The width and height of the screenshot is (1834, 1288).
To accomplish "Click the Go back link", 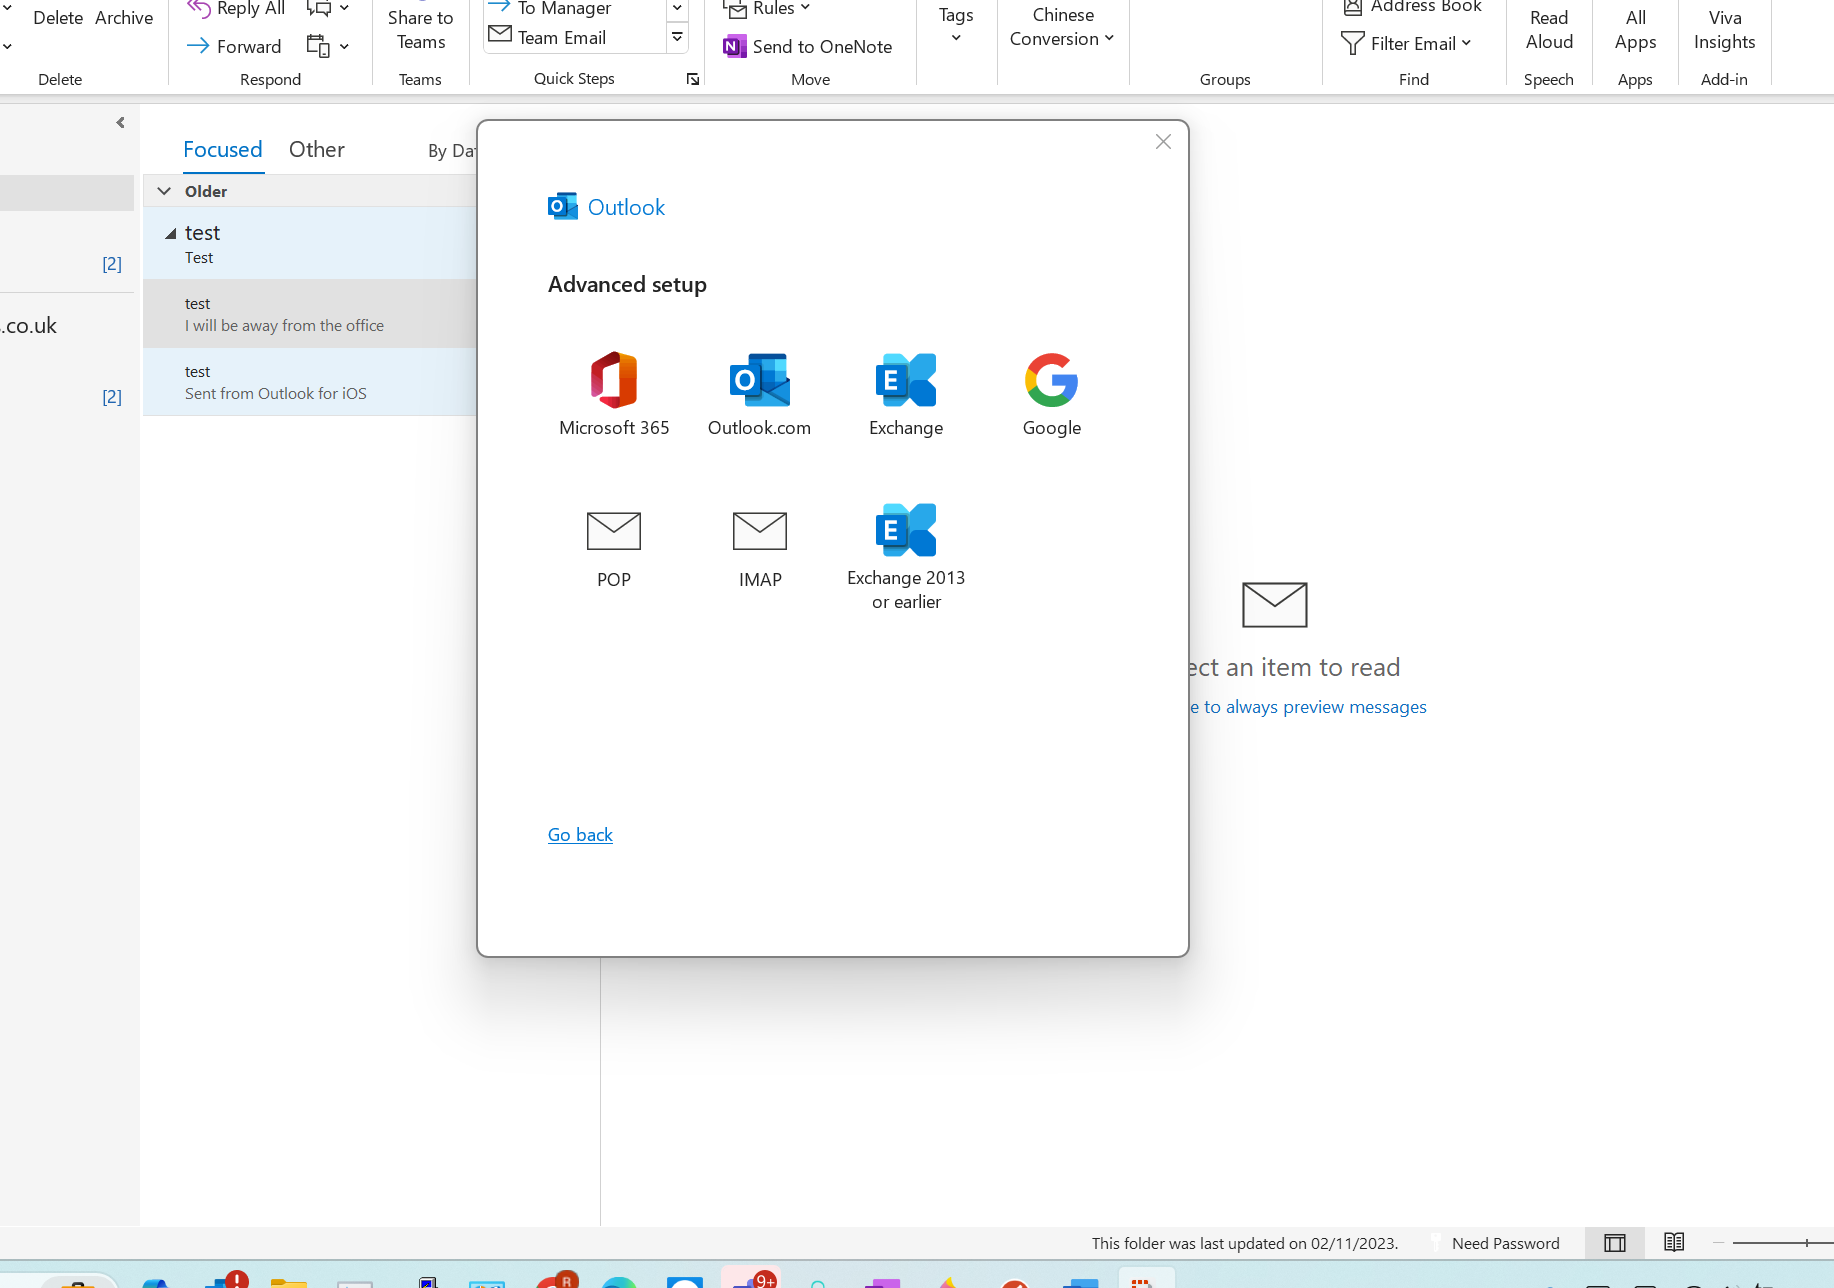I will pyautogui.click(x=580, y=834).
